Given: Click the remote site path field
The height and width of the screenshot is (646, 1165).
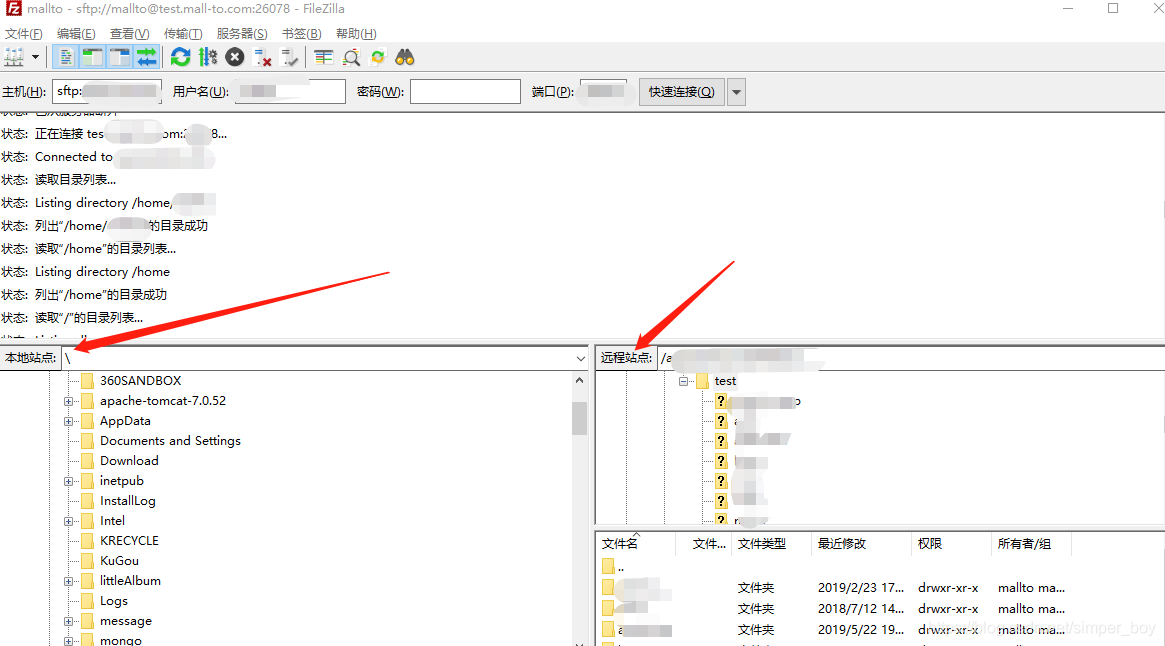Looking at the screenshot, I should pos(910,358).
